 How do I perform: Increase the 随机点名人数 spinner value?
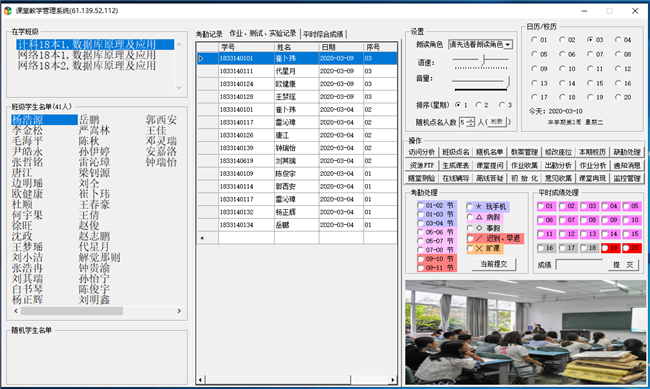coord(471,120)
